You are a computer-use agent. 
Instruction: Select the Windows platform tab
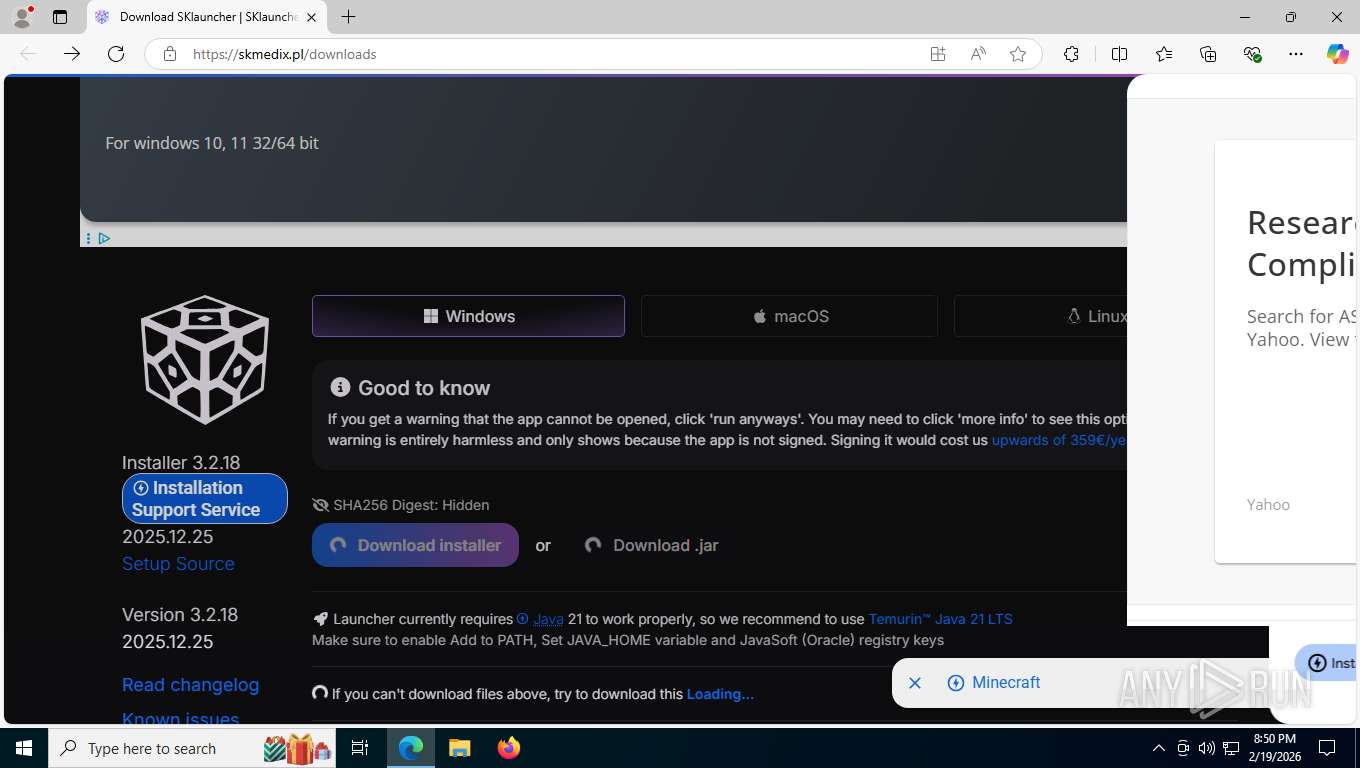[468, 316]
